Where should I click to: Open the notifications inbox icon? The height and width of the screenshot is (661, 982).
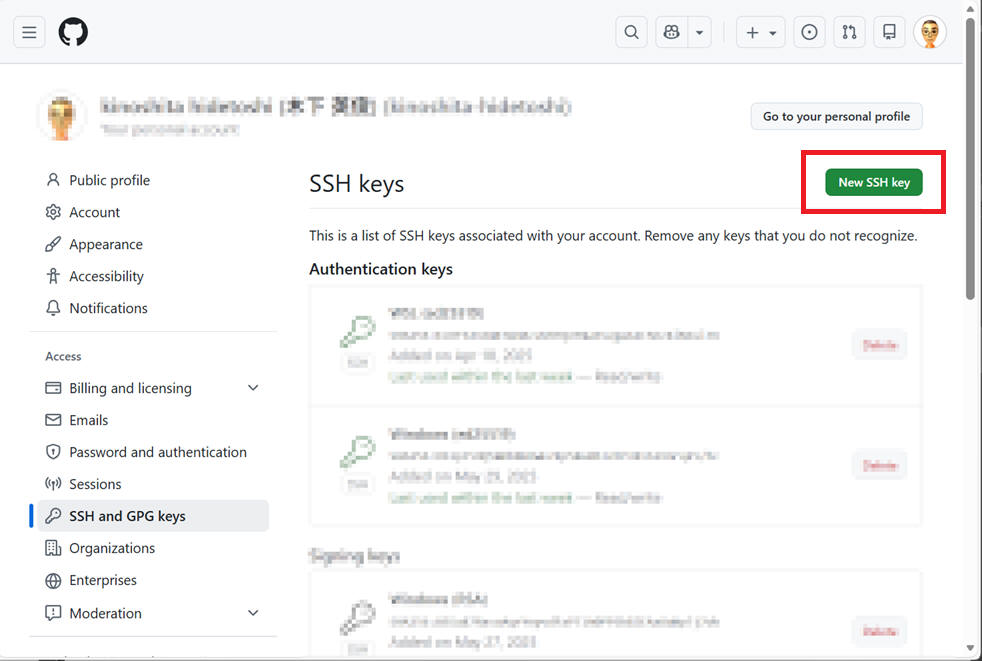coord(889,32)
